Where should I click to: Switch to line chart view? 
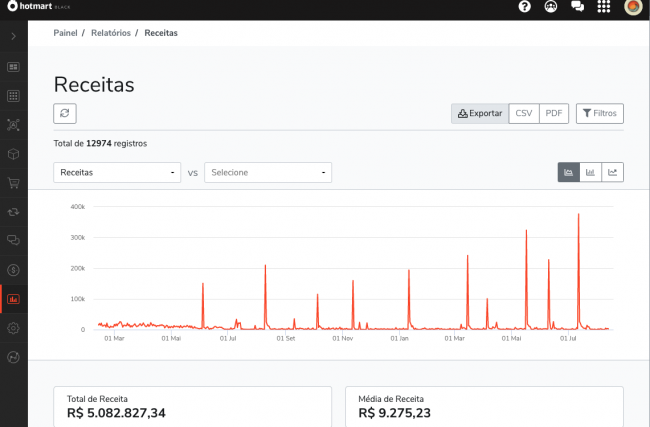[x=612, y=172]
